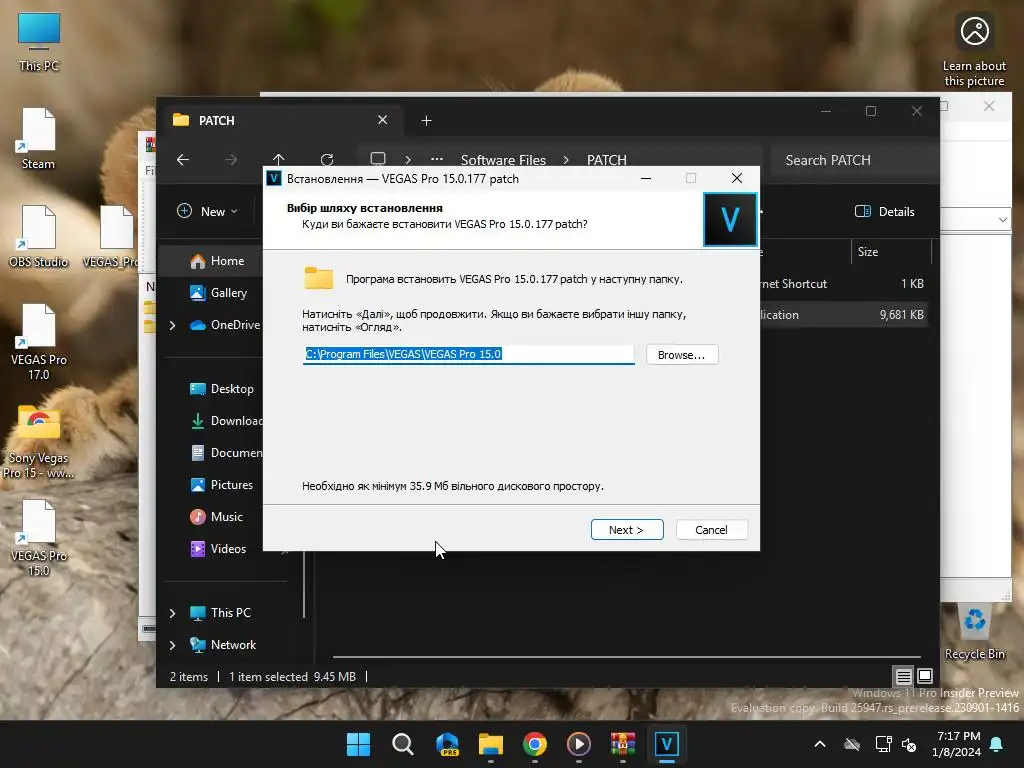Screen dimensions: 1024x768
Task: Open taskbar Search
Action: tap(402, 744)
